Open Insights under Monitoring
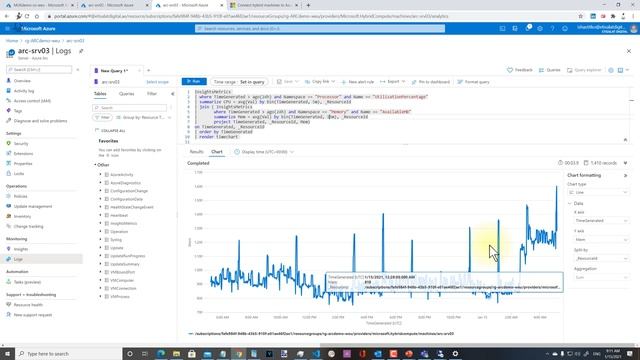This screenshot has height=360, width=640. pyautogui.click(x=21, y=249)
